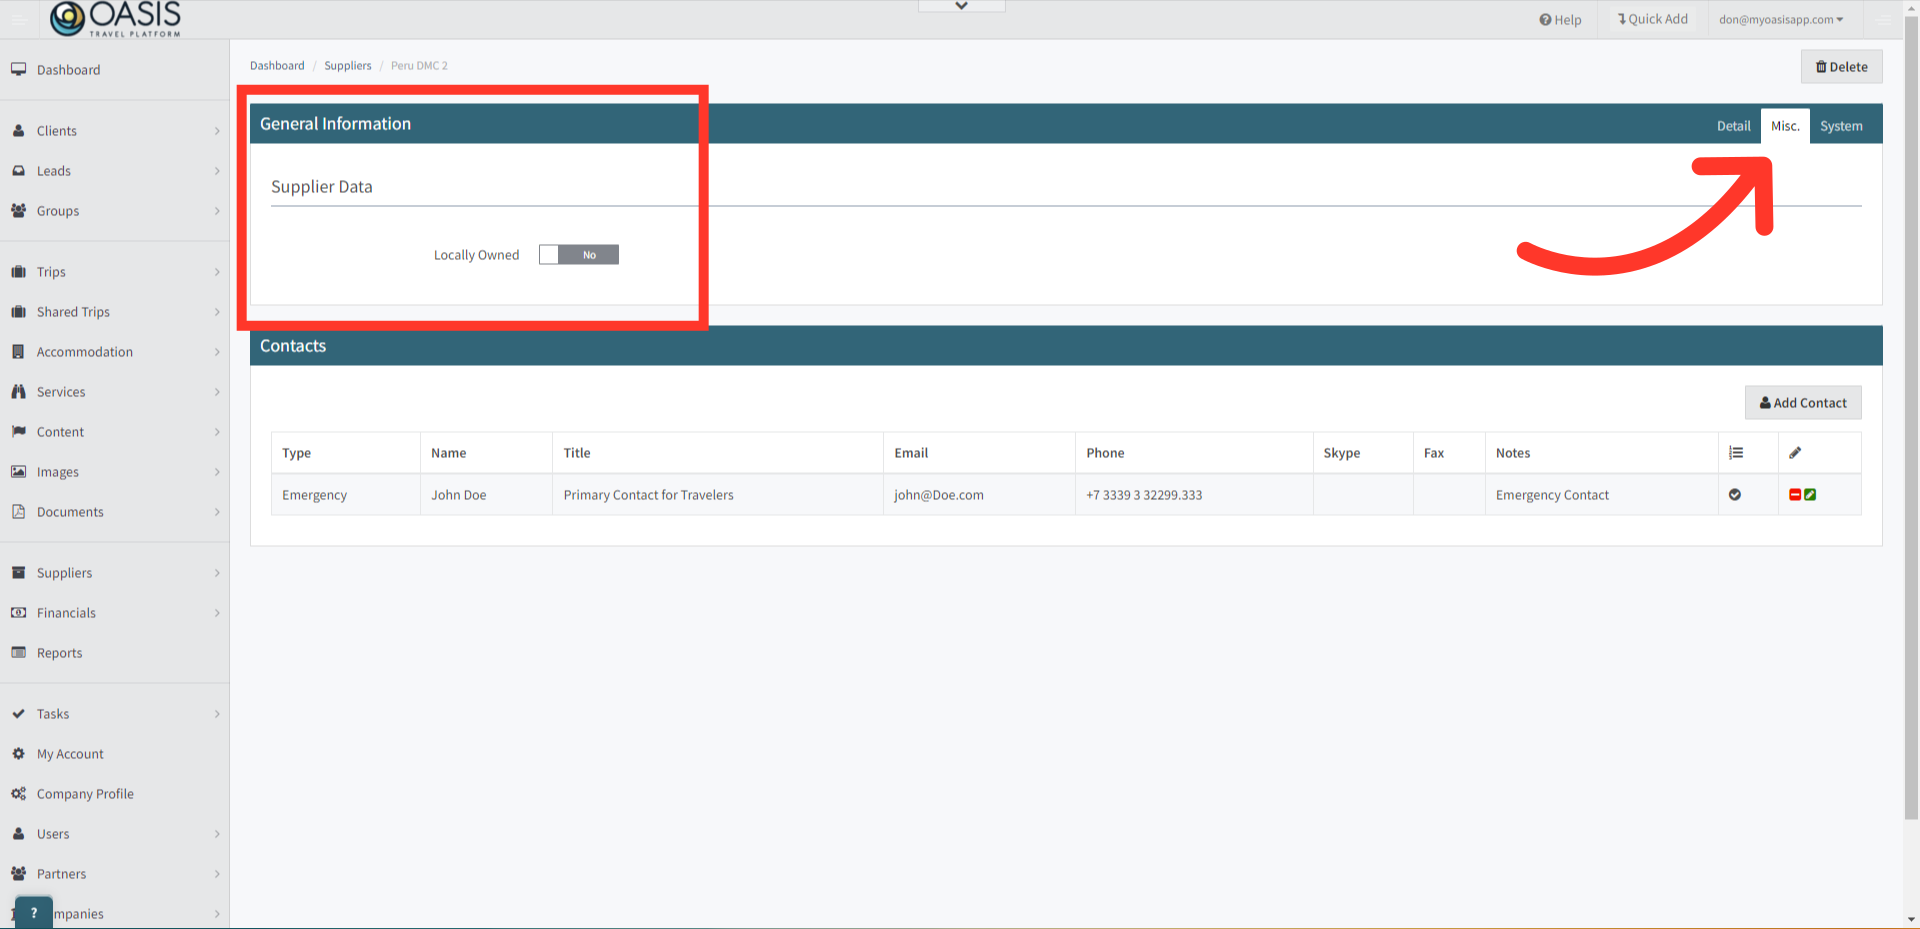The height and width of the screenshot is (929, 1920).
Task: Click the green edit icon for John Doe contact
Action: coord(1810,495)
